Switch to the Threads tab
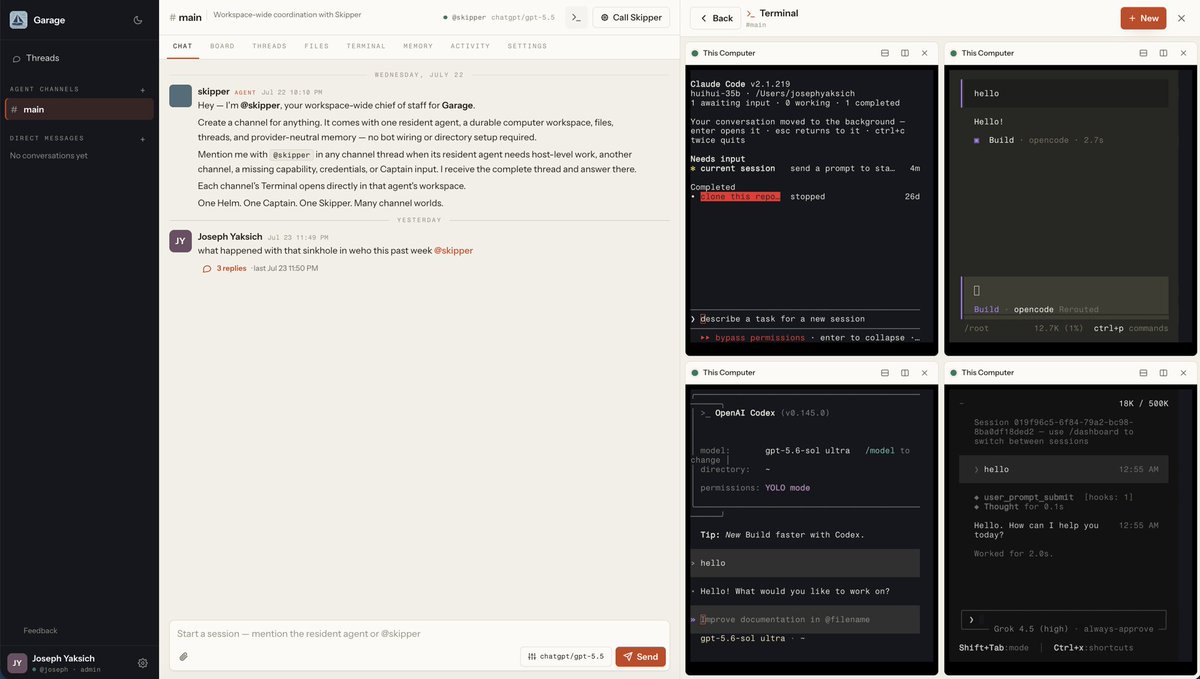The height and width of the screenshot is (679, 1200). point(269,46)
